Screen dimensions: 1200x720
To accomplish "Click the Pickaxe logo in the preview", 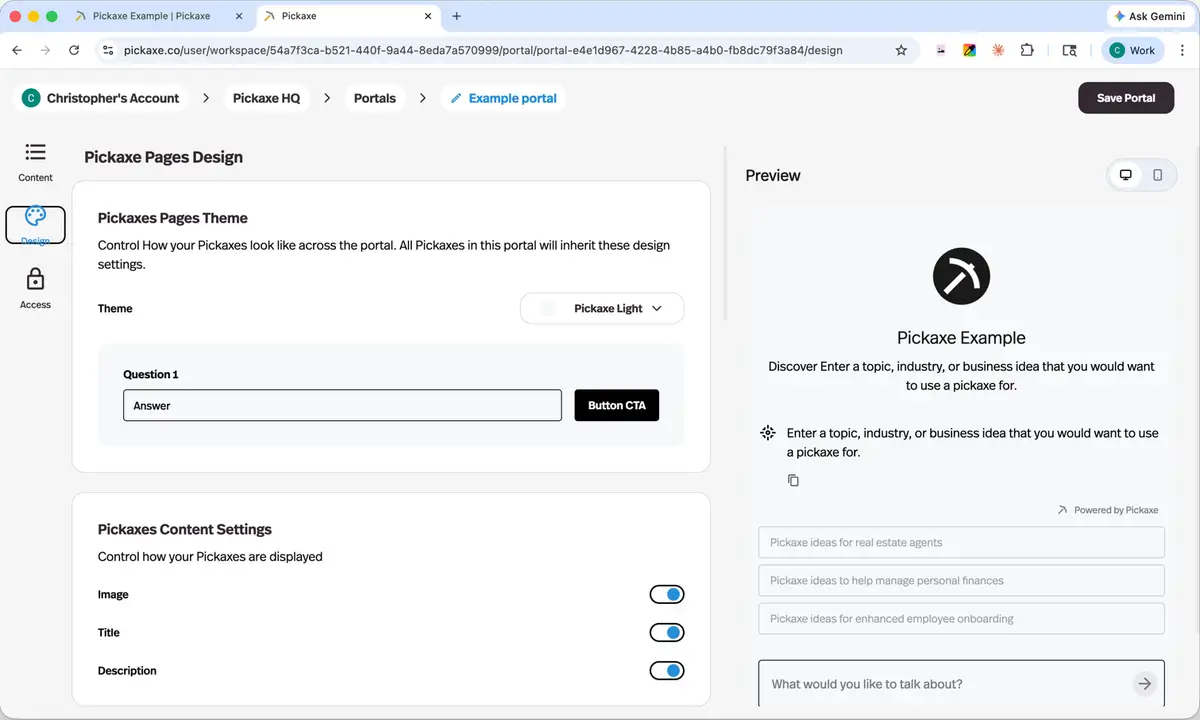I will click(x=961, y=276).
